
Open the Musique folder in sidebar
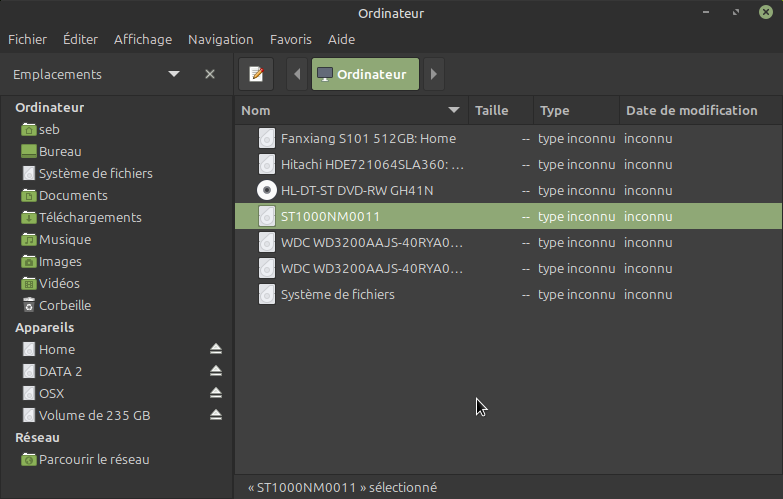tap(64, 239)
